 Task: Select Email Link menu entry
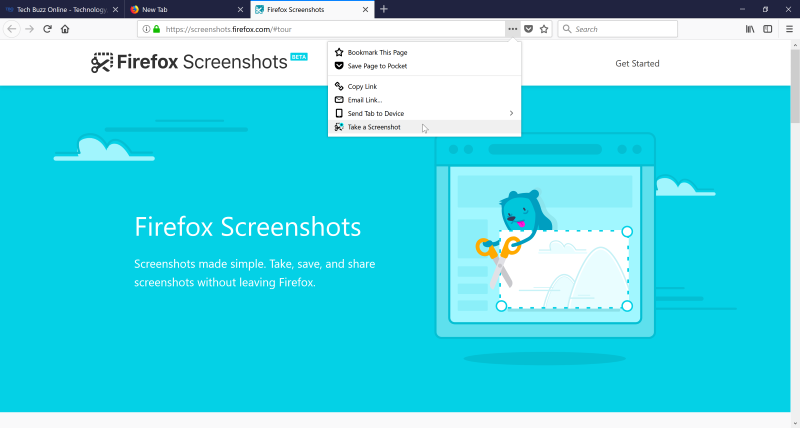click(x=424, y=100)
